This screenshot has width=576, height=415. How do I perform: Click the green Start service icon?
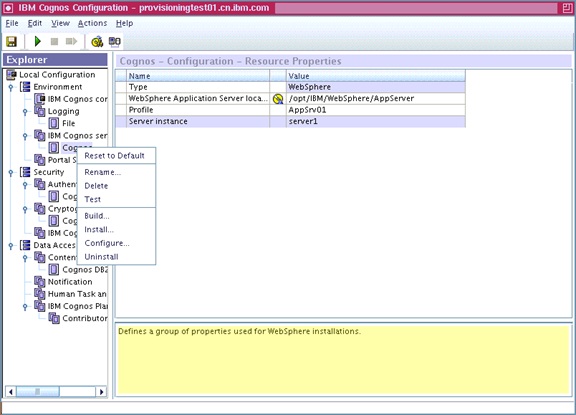pyautogui.click(x=37, y=42)
